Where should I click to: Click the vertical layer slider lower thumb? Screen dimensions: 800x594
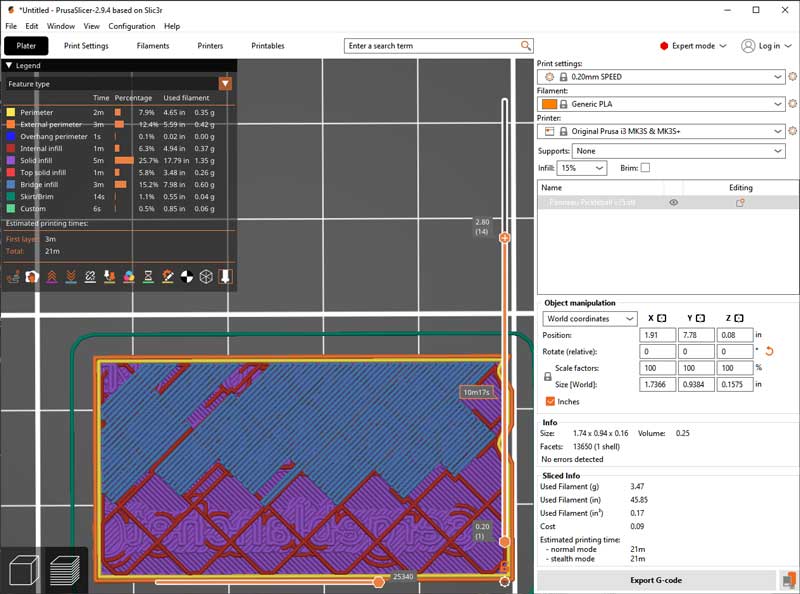(505, 542)
